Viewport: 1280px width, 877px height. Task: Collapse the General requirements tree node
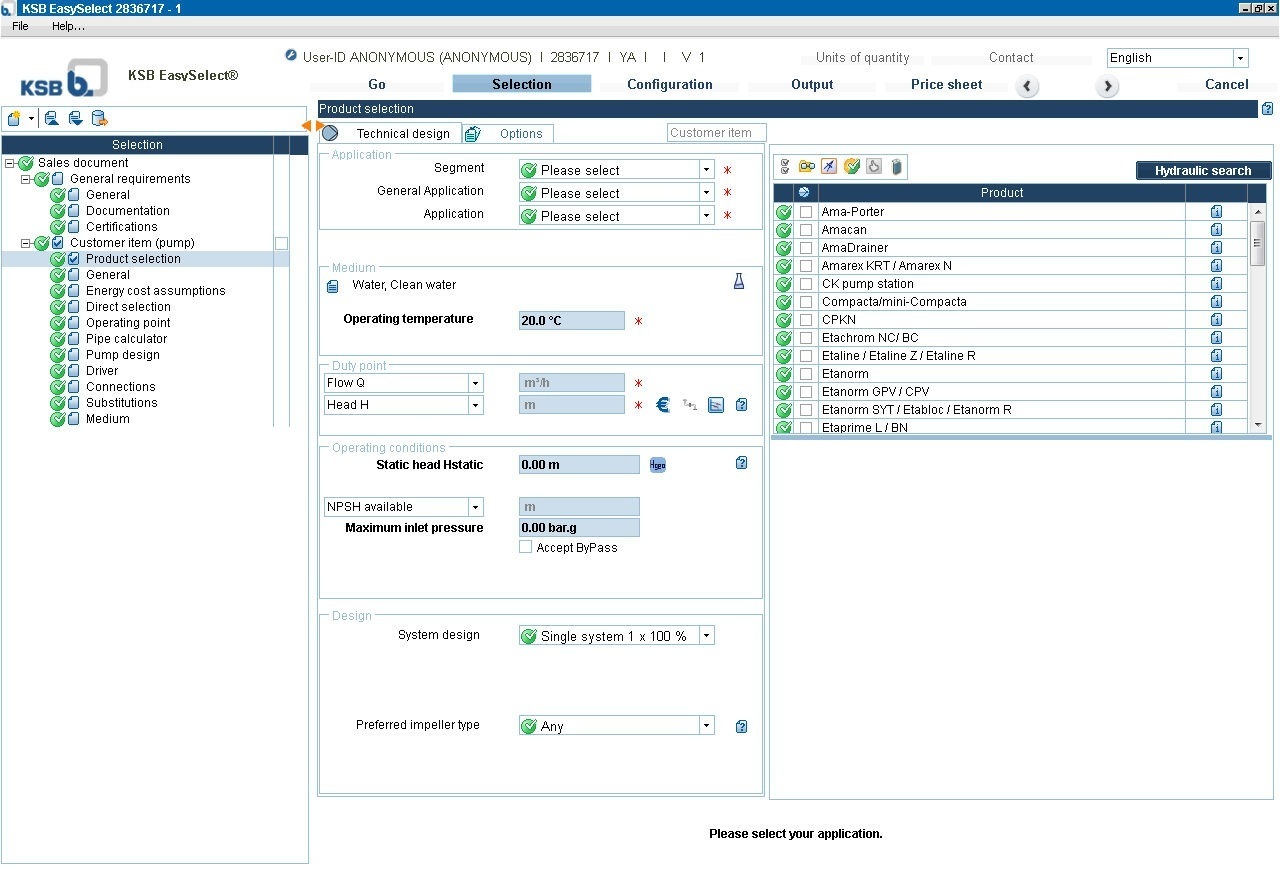pos(26,179)
